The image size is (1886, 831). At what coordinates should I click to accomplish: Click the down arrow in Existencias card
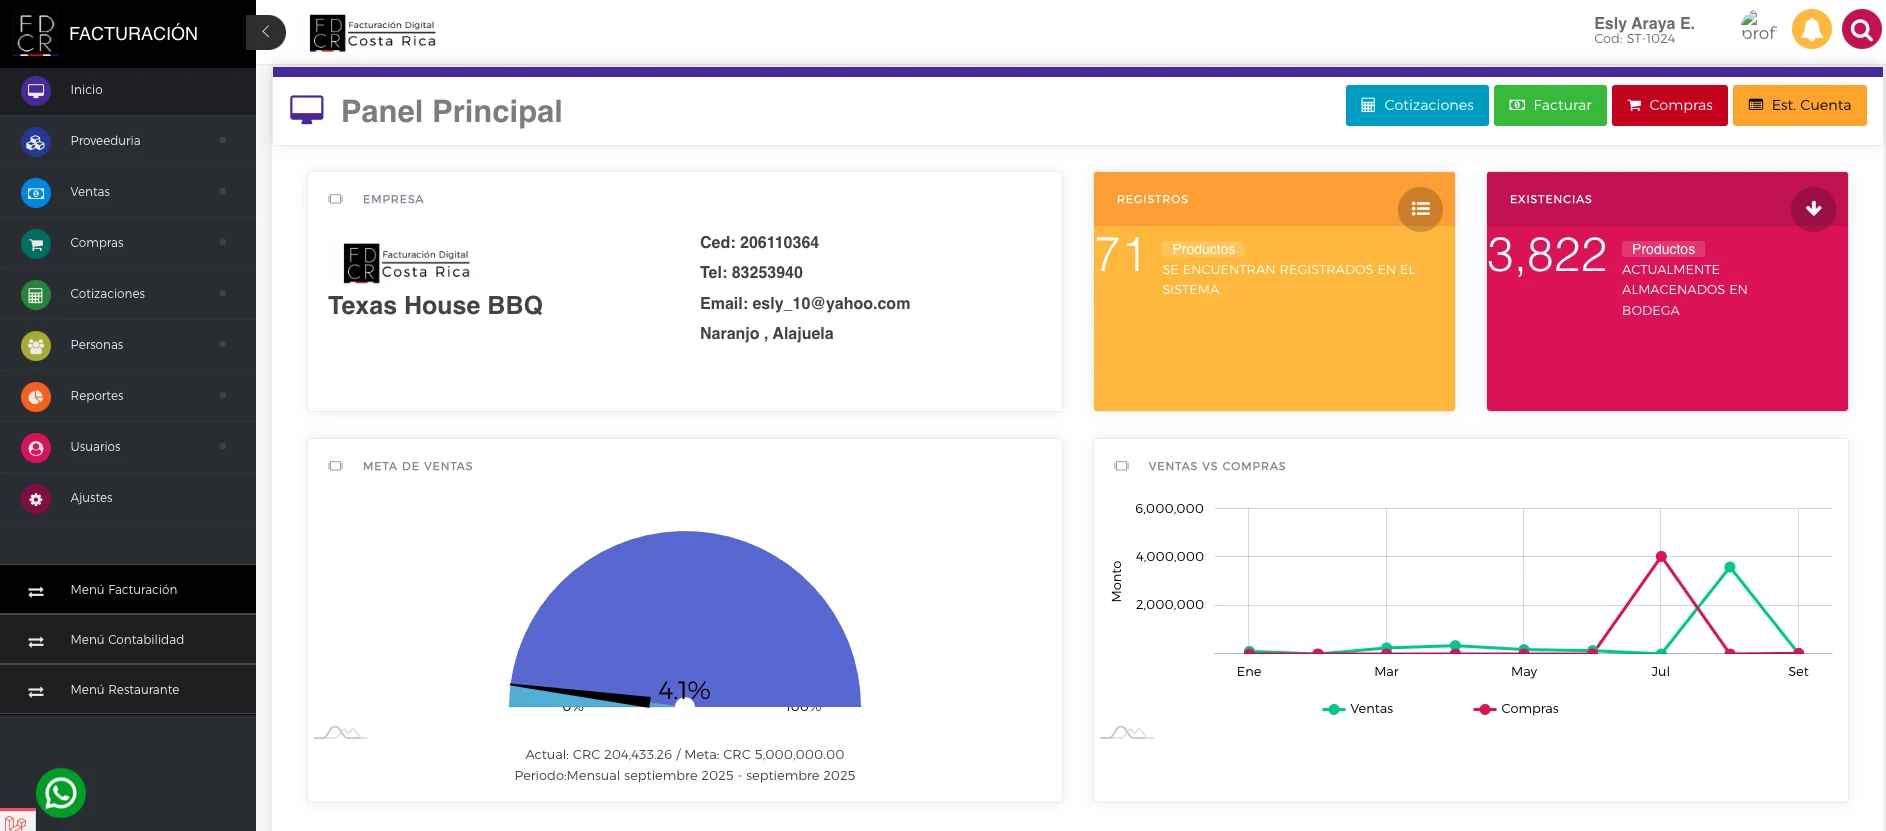point(1813,209)
